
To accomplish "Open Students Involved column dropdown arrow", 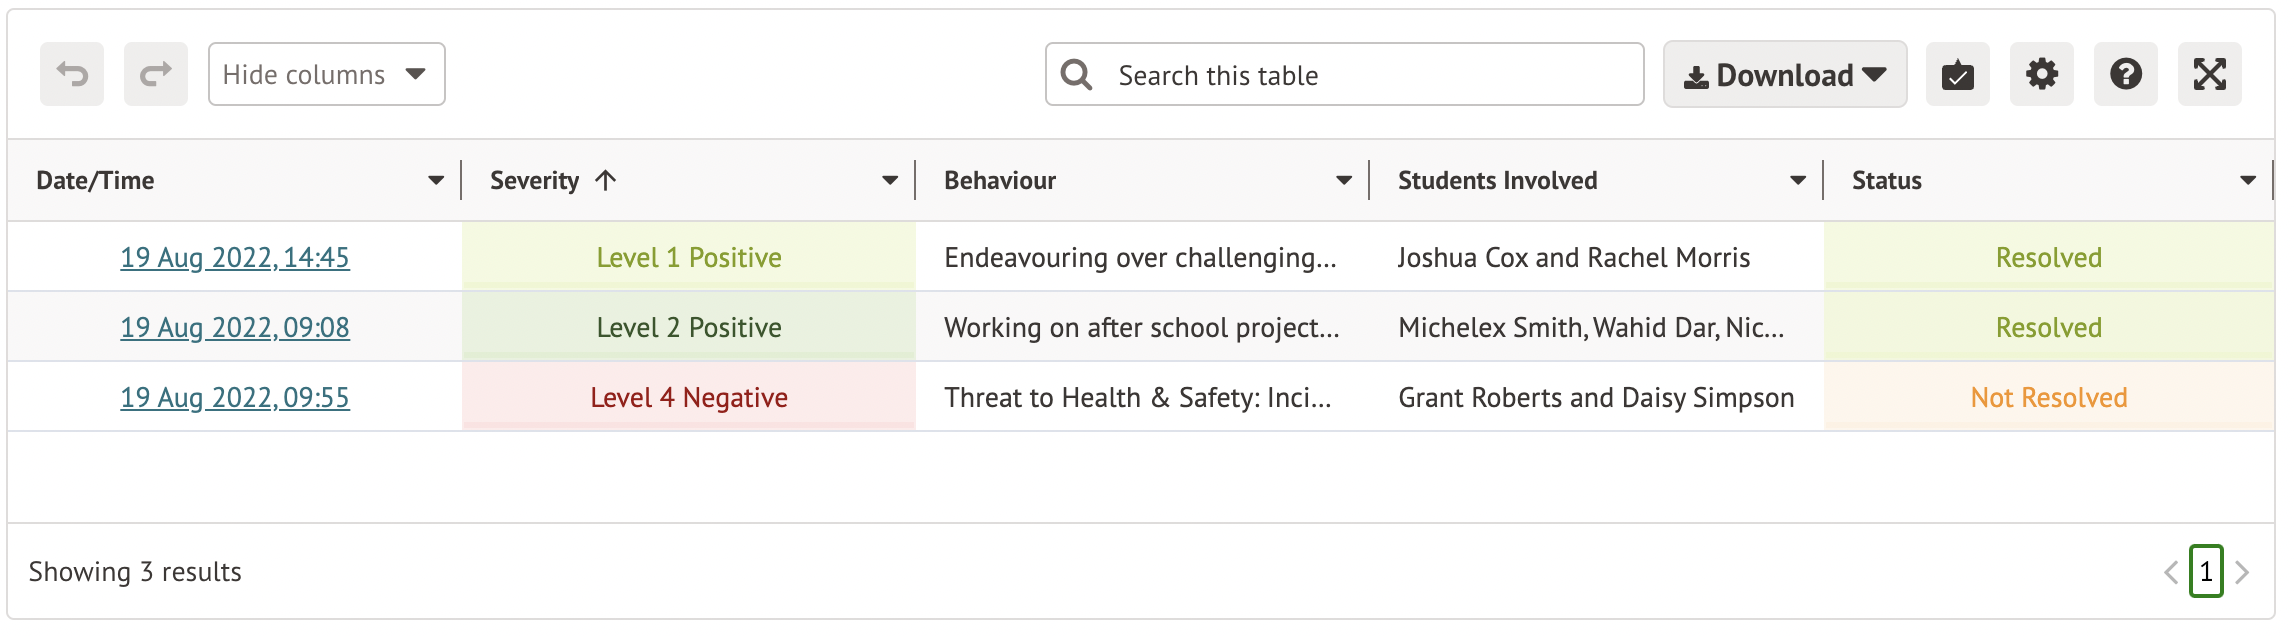I will click(1798, 181).
